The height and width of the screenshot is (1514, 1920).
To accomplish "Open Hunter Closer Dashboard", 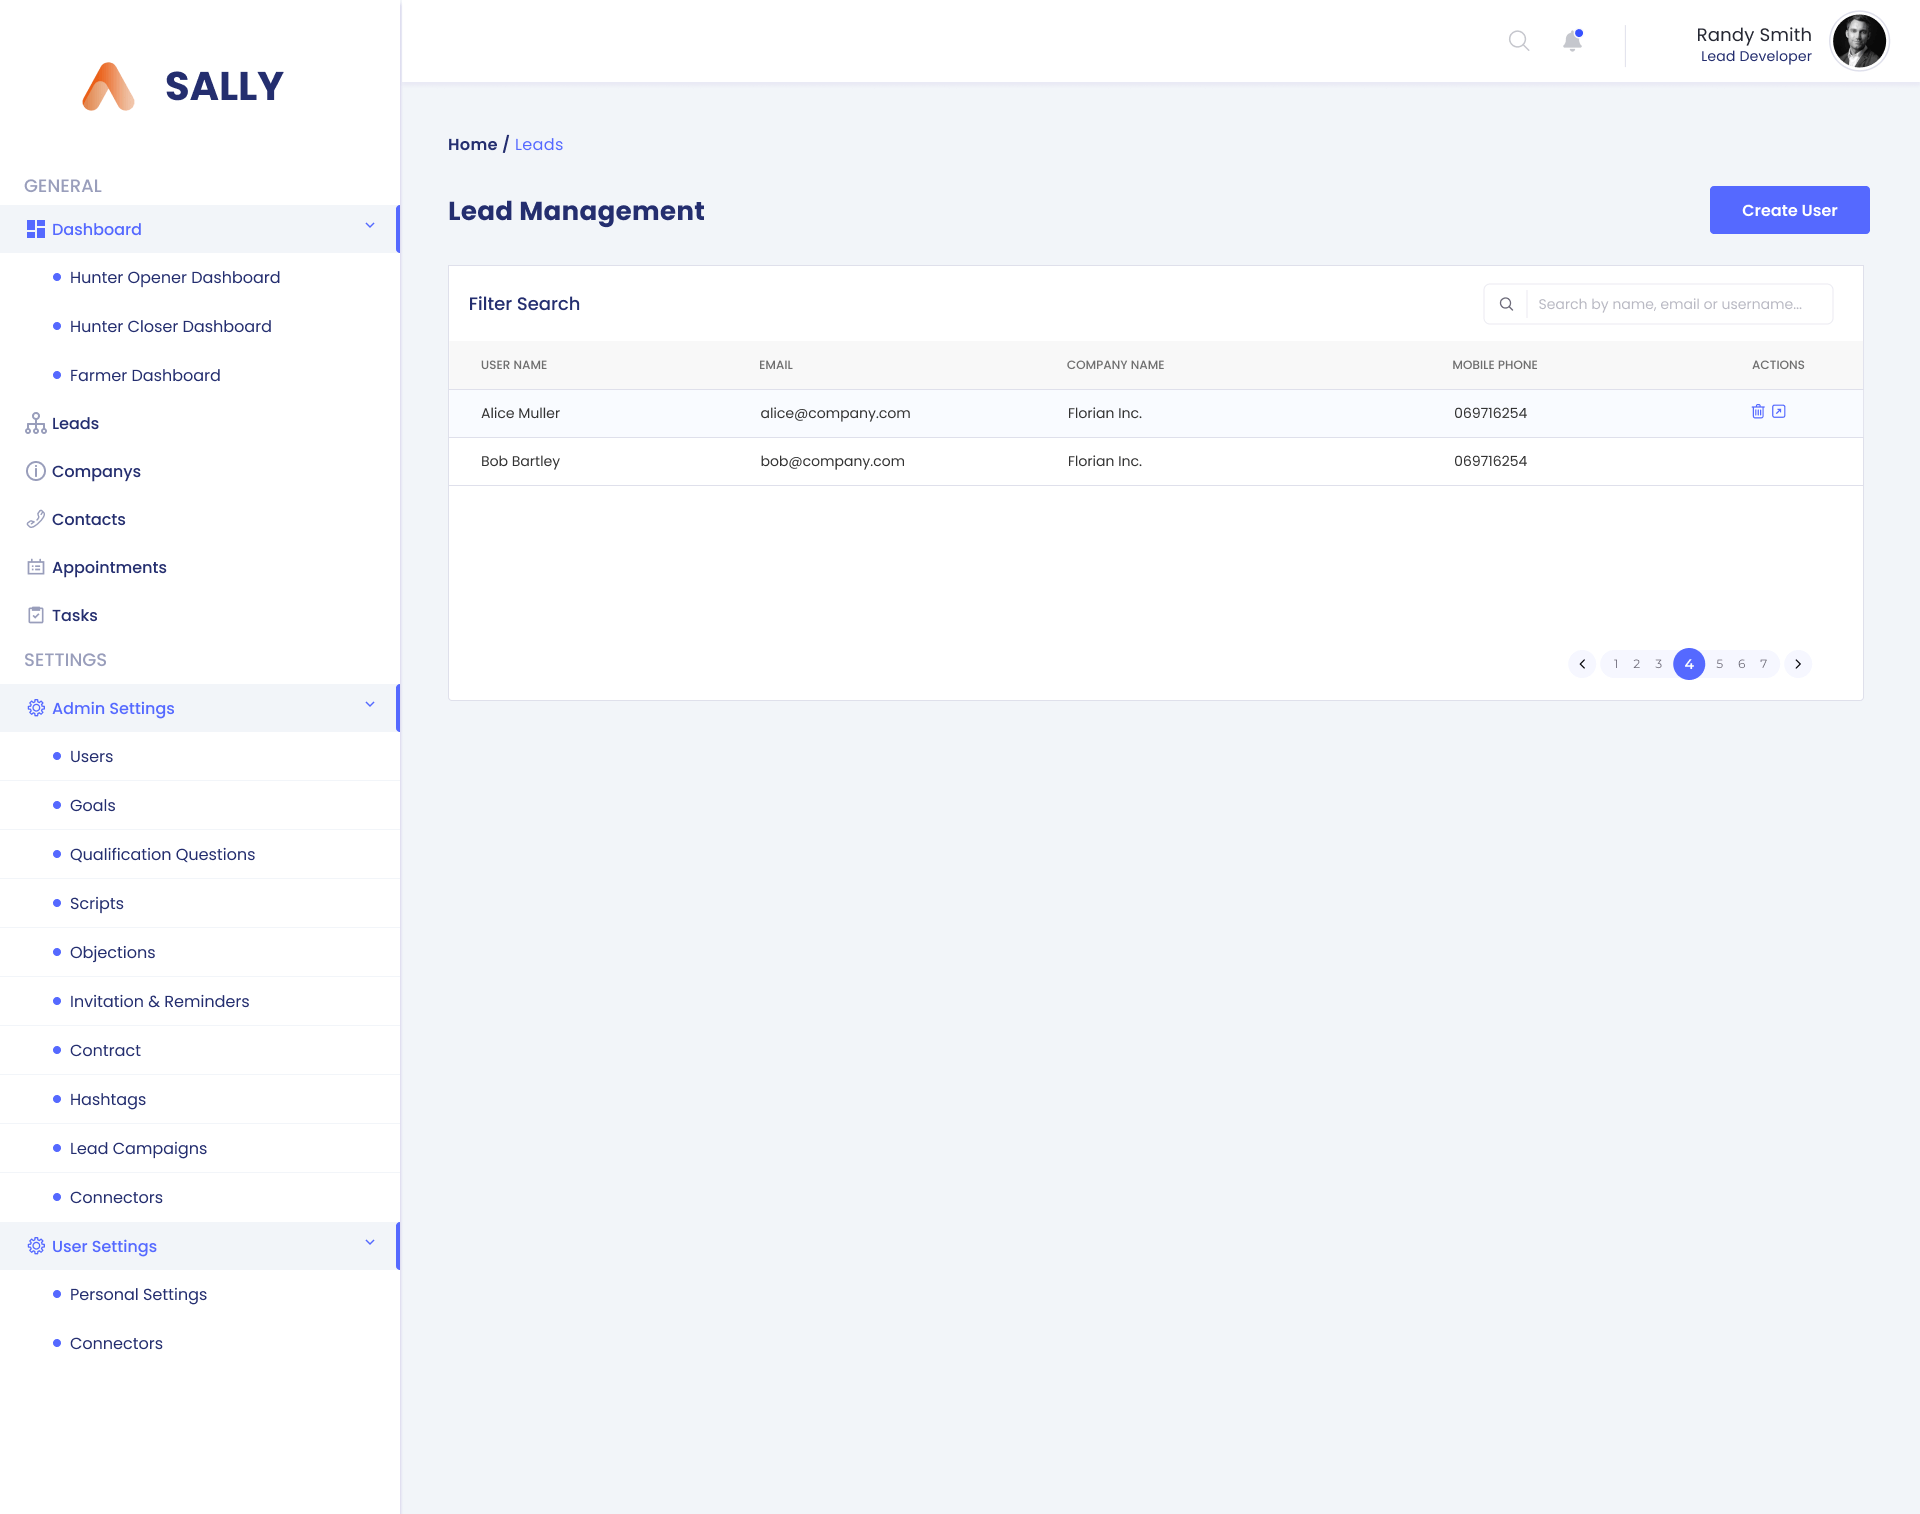I will (171, 326).
